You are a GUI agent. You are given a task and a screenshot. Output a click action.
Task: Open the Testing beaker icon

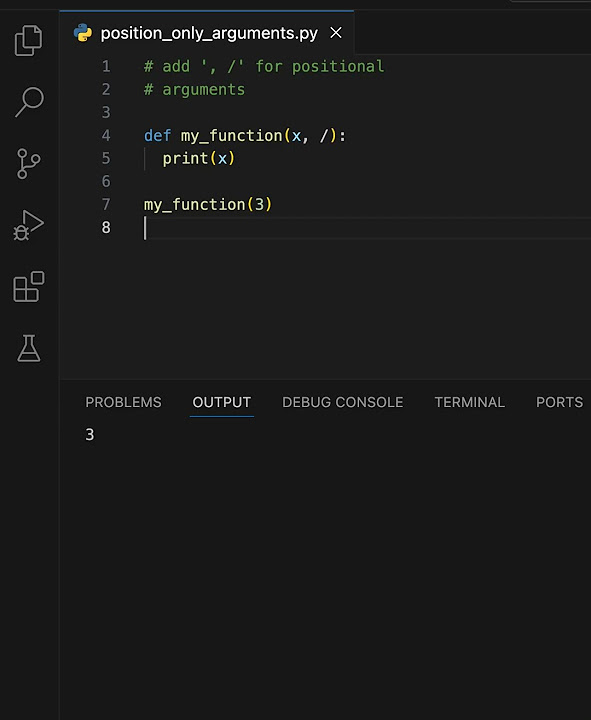click(x=29, y=348)
